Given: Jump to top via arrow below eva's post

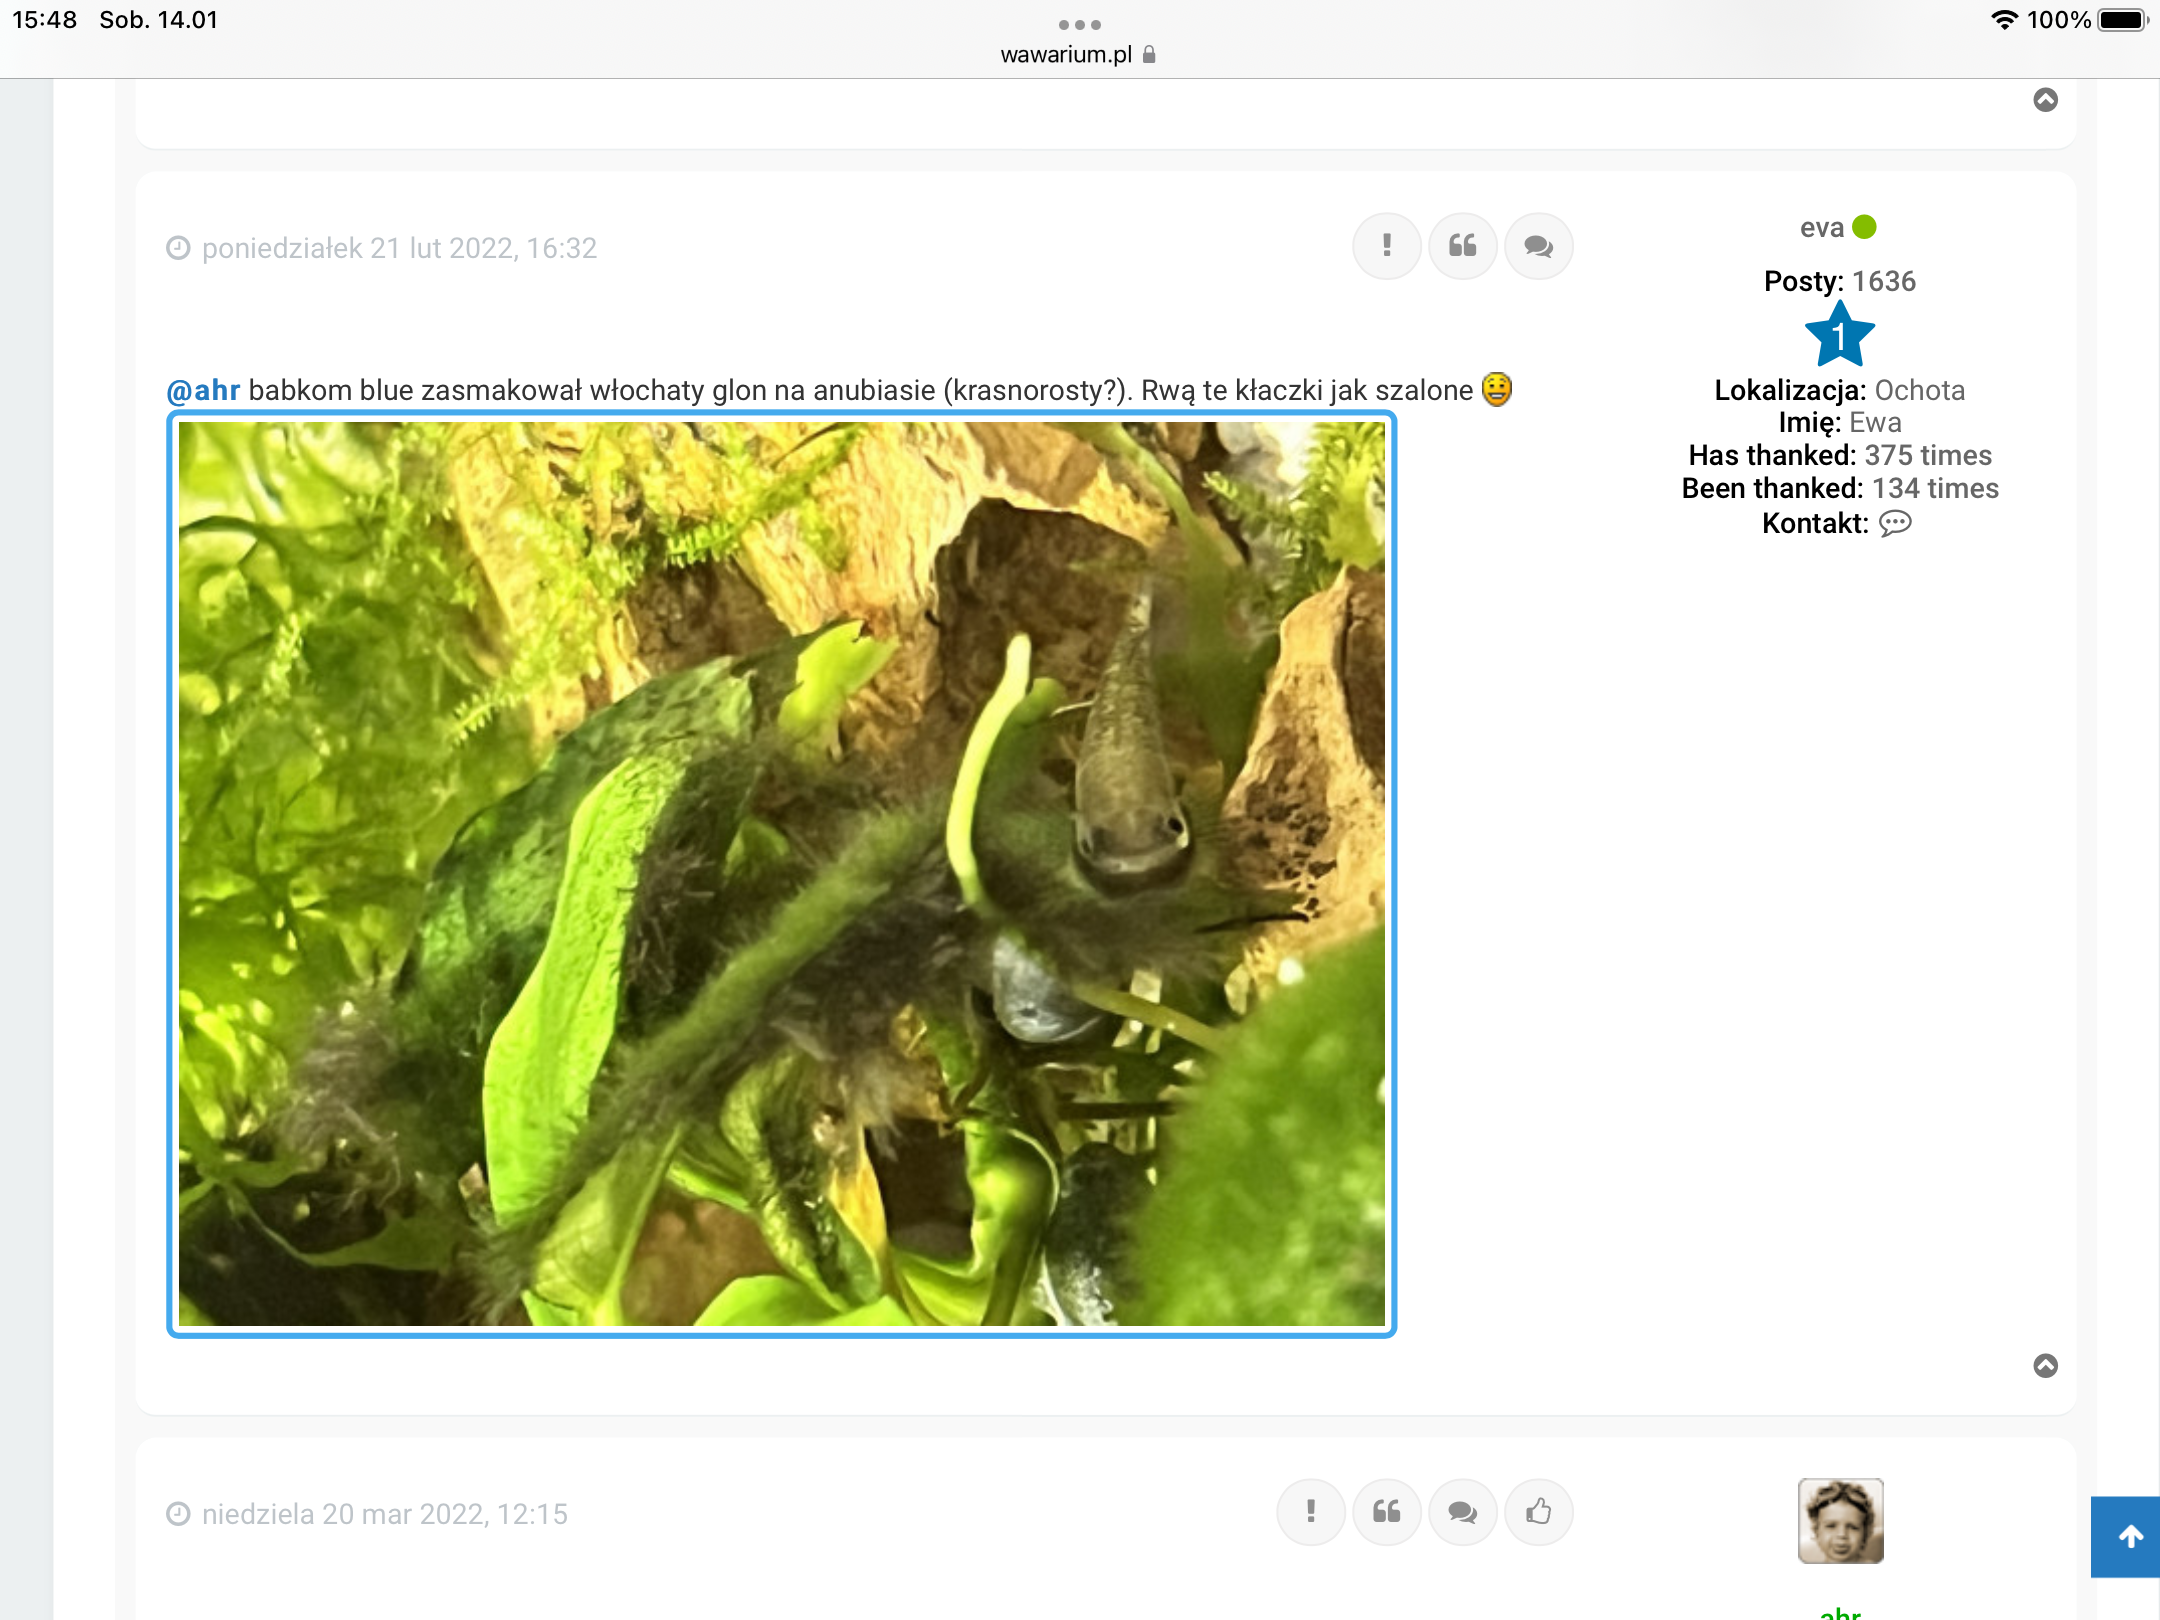Looking at the screenshot, I should 2045,1366.
